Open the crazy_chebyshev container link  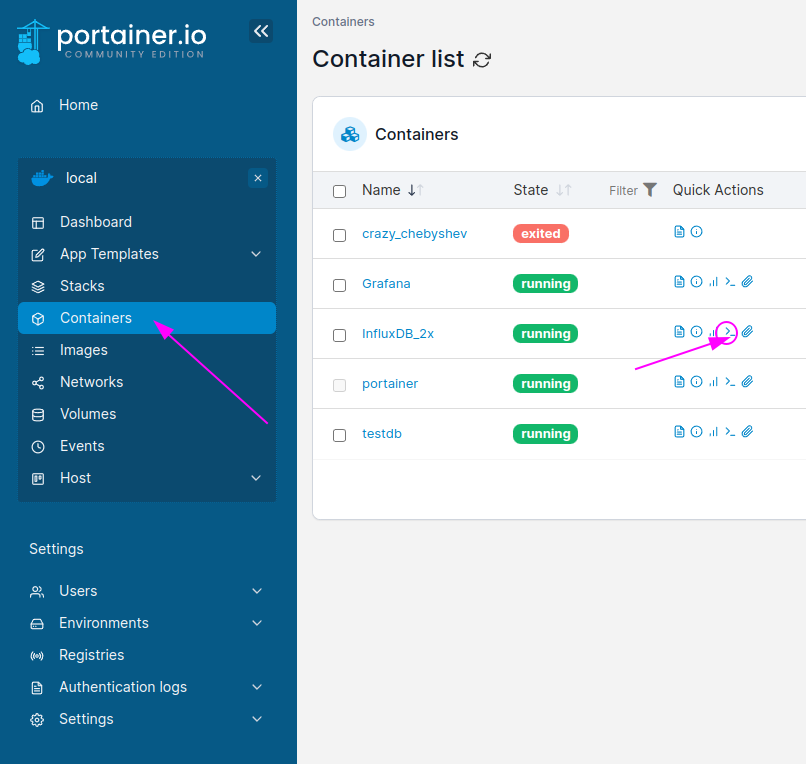(x=414, y=233)
